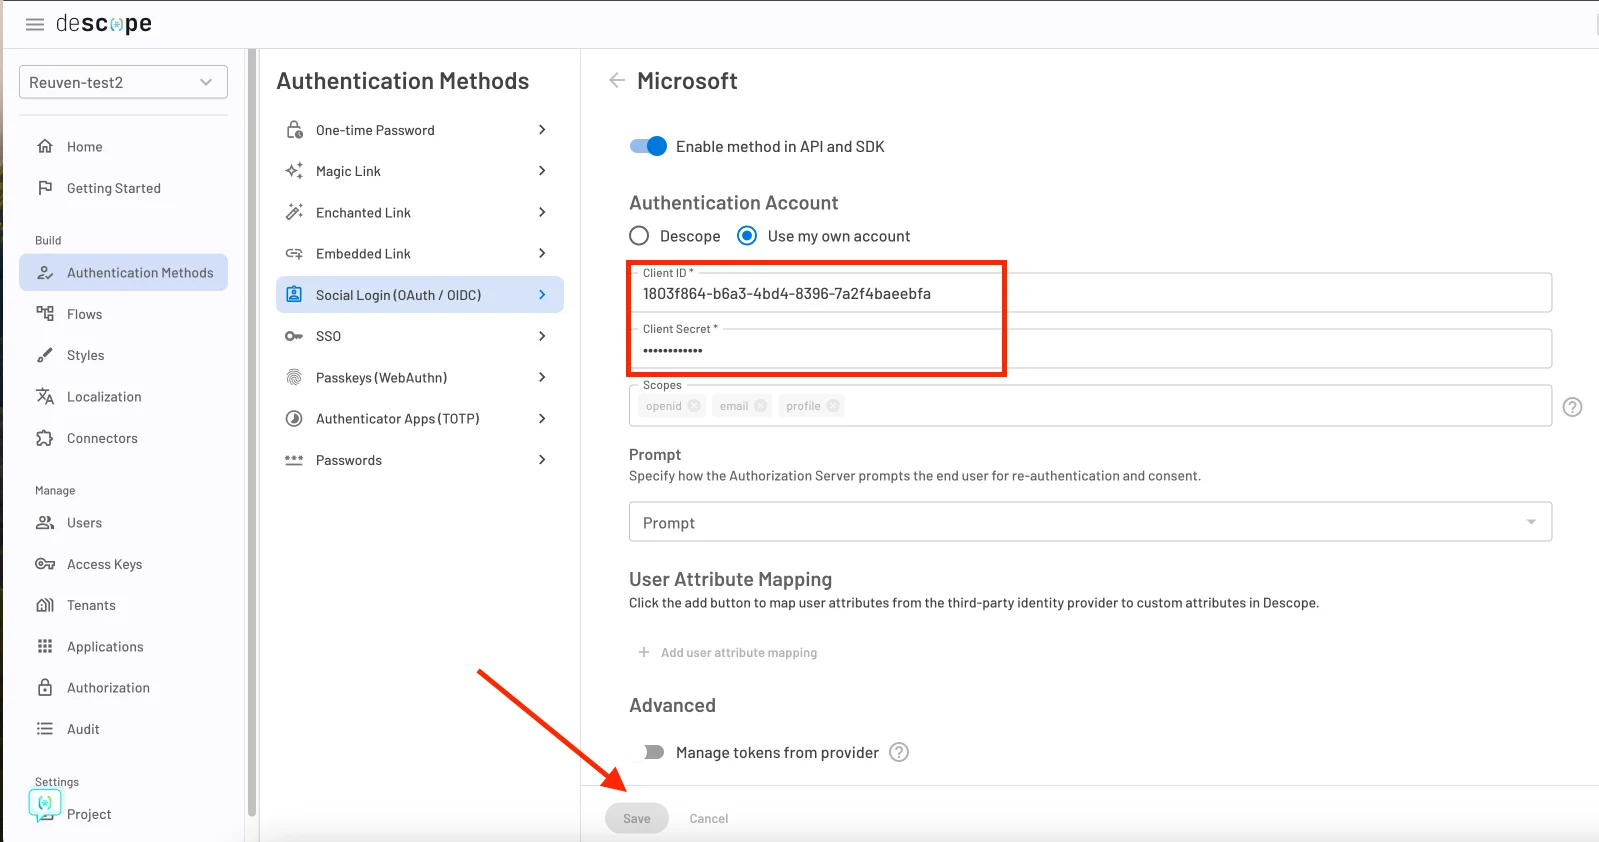Open Authentication Methods in sidebar

coord(123,272)
